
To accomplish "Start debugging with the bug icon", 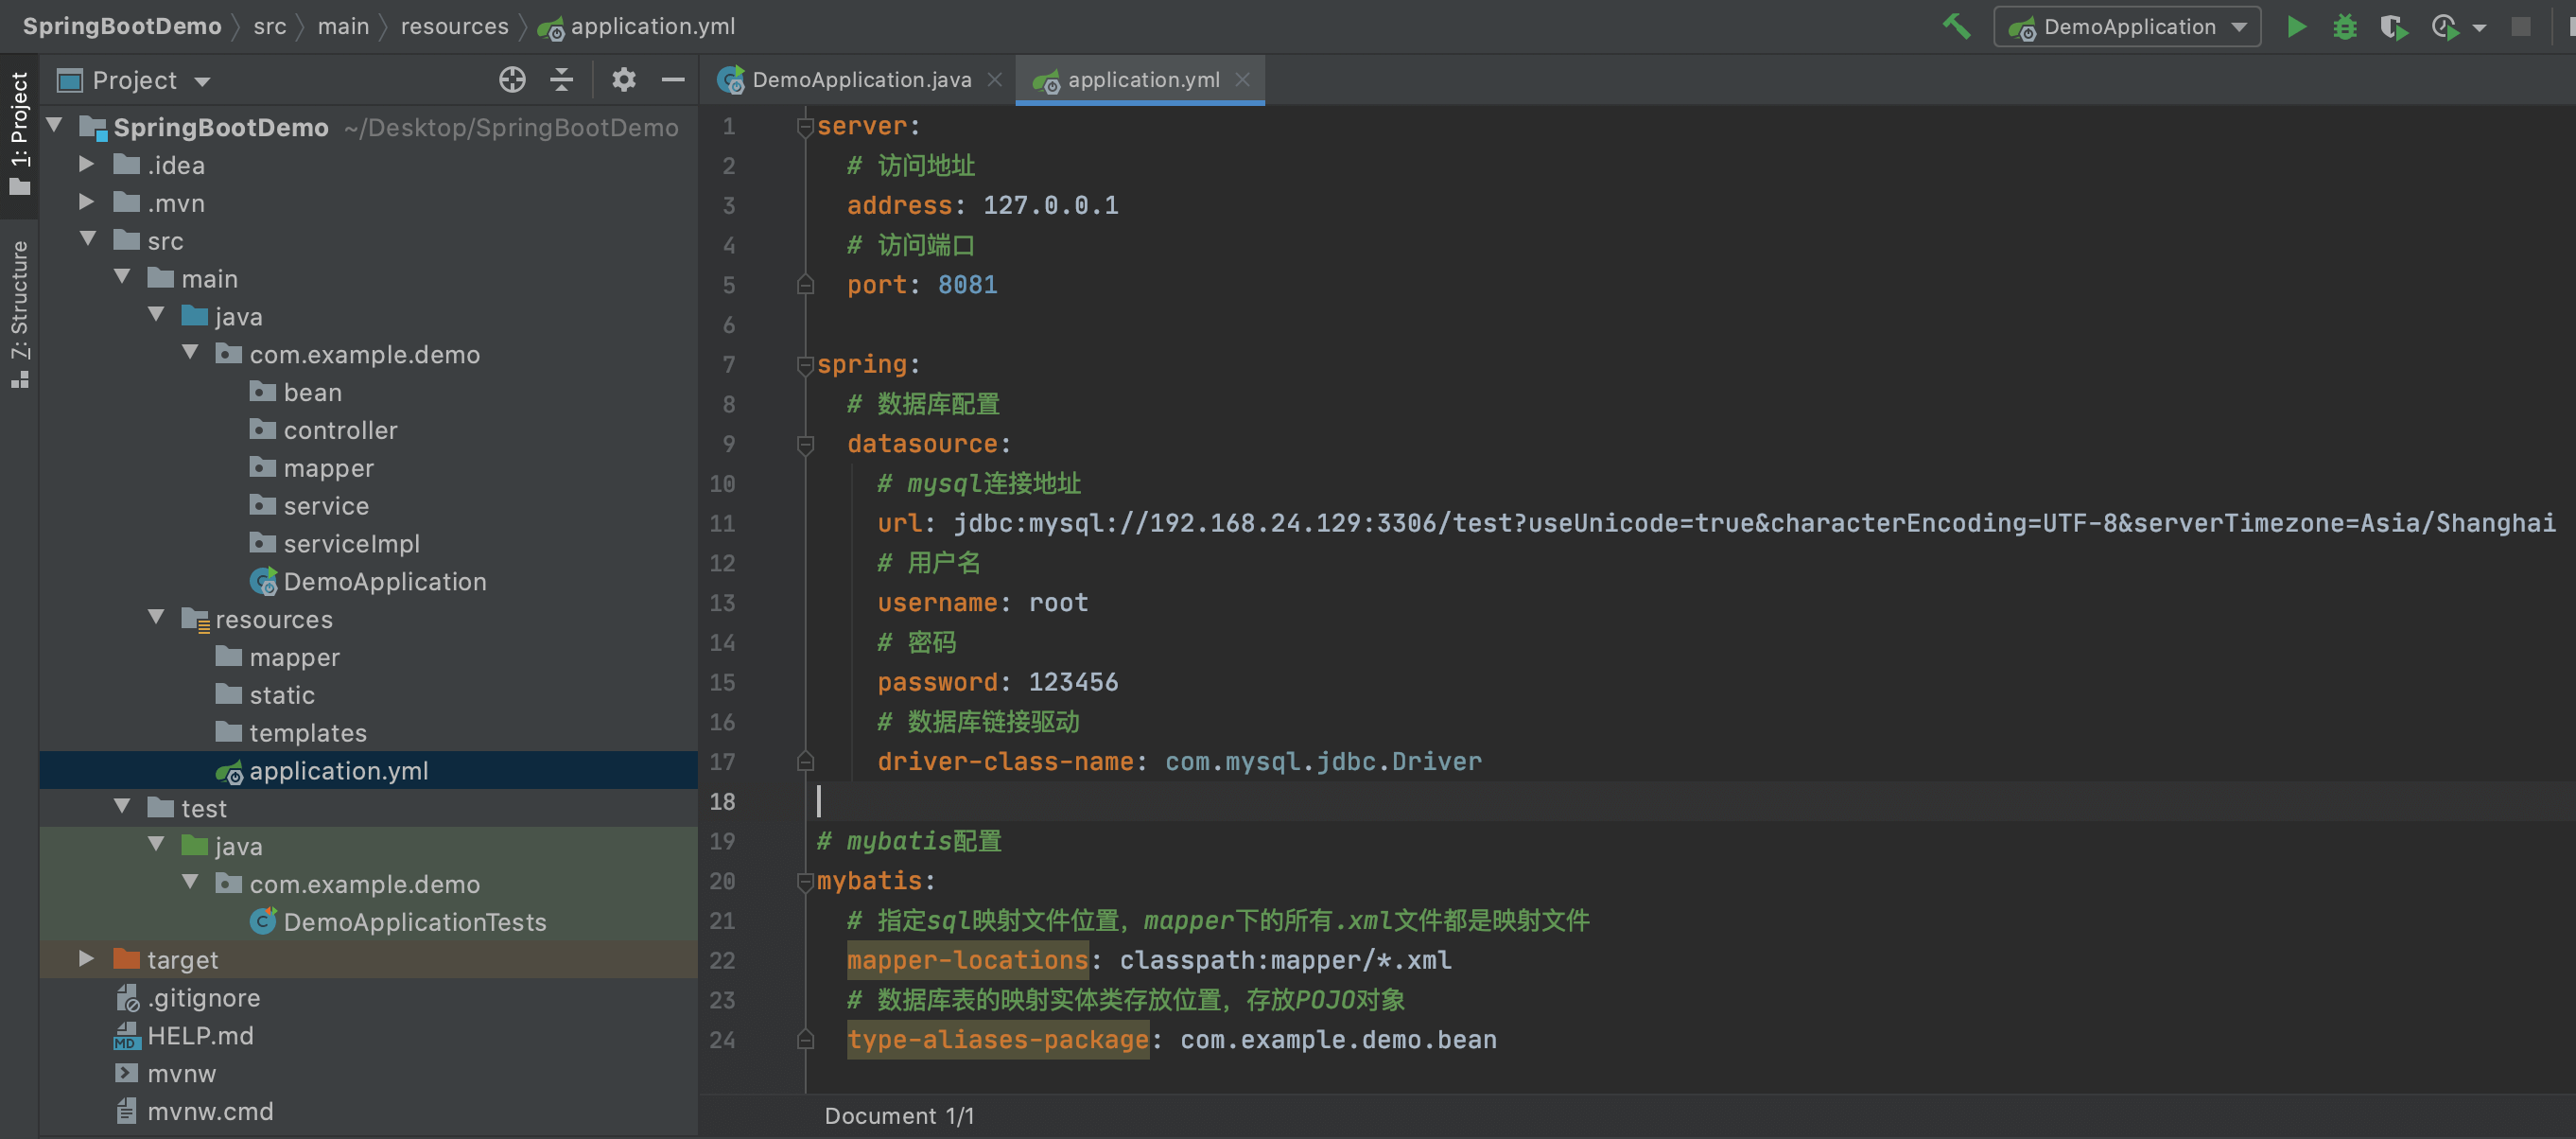I will 2345,27.
